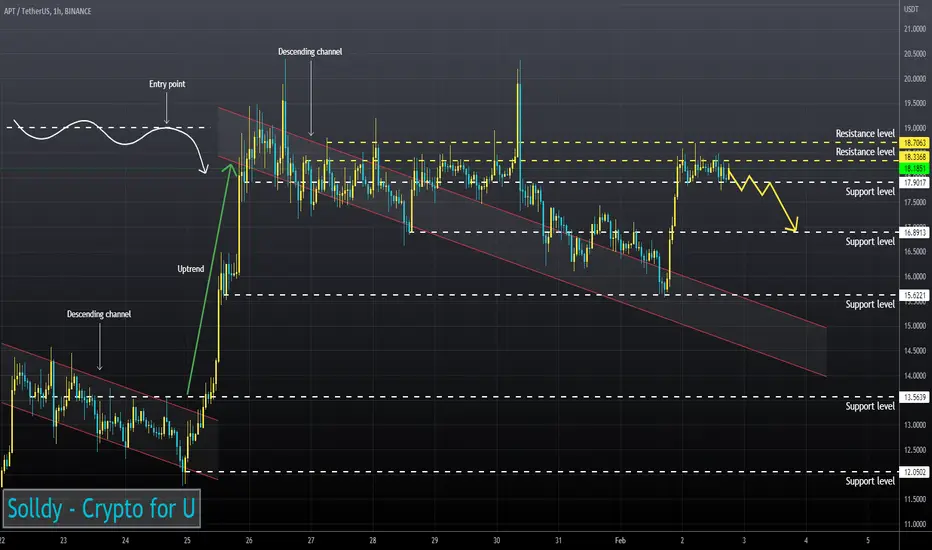
Task: Click the APT / TetherUS symbol title
Action: click(48, 11)
